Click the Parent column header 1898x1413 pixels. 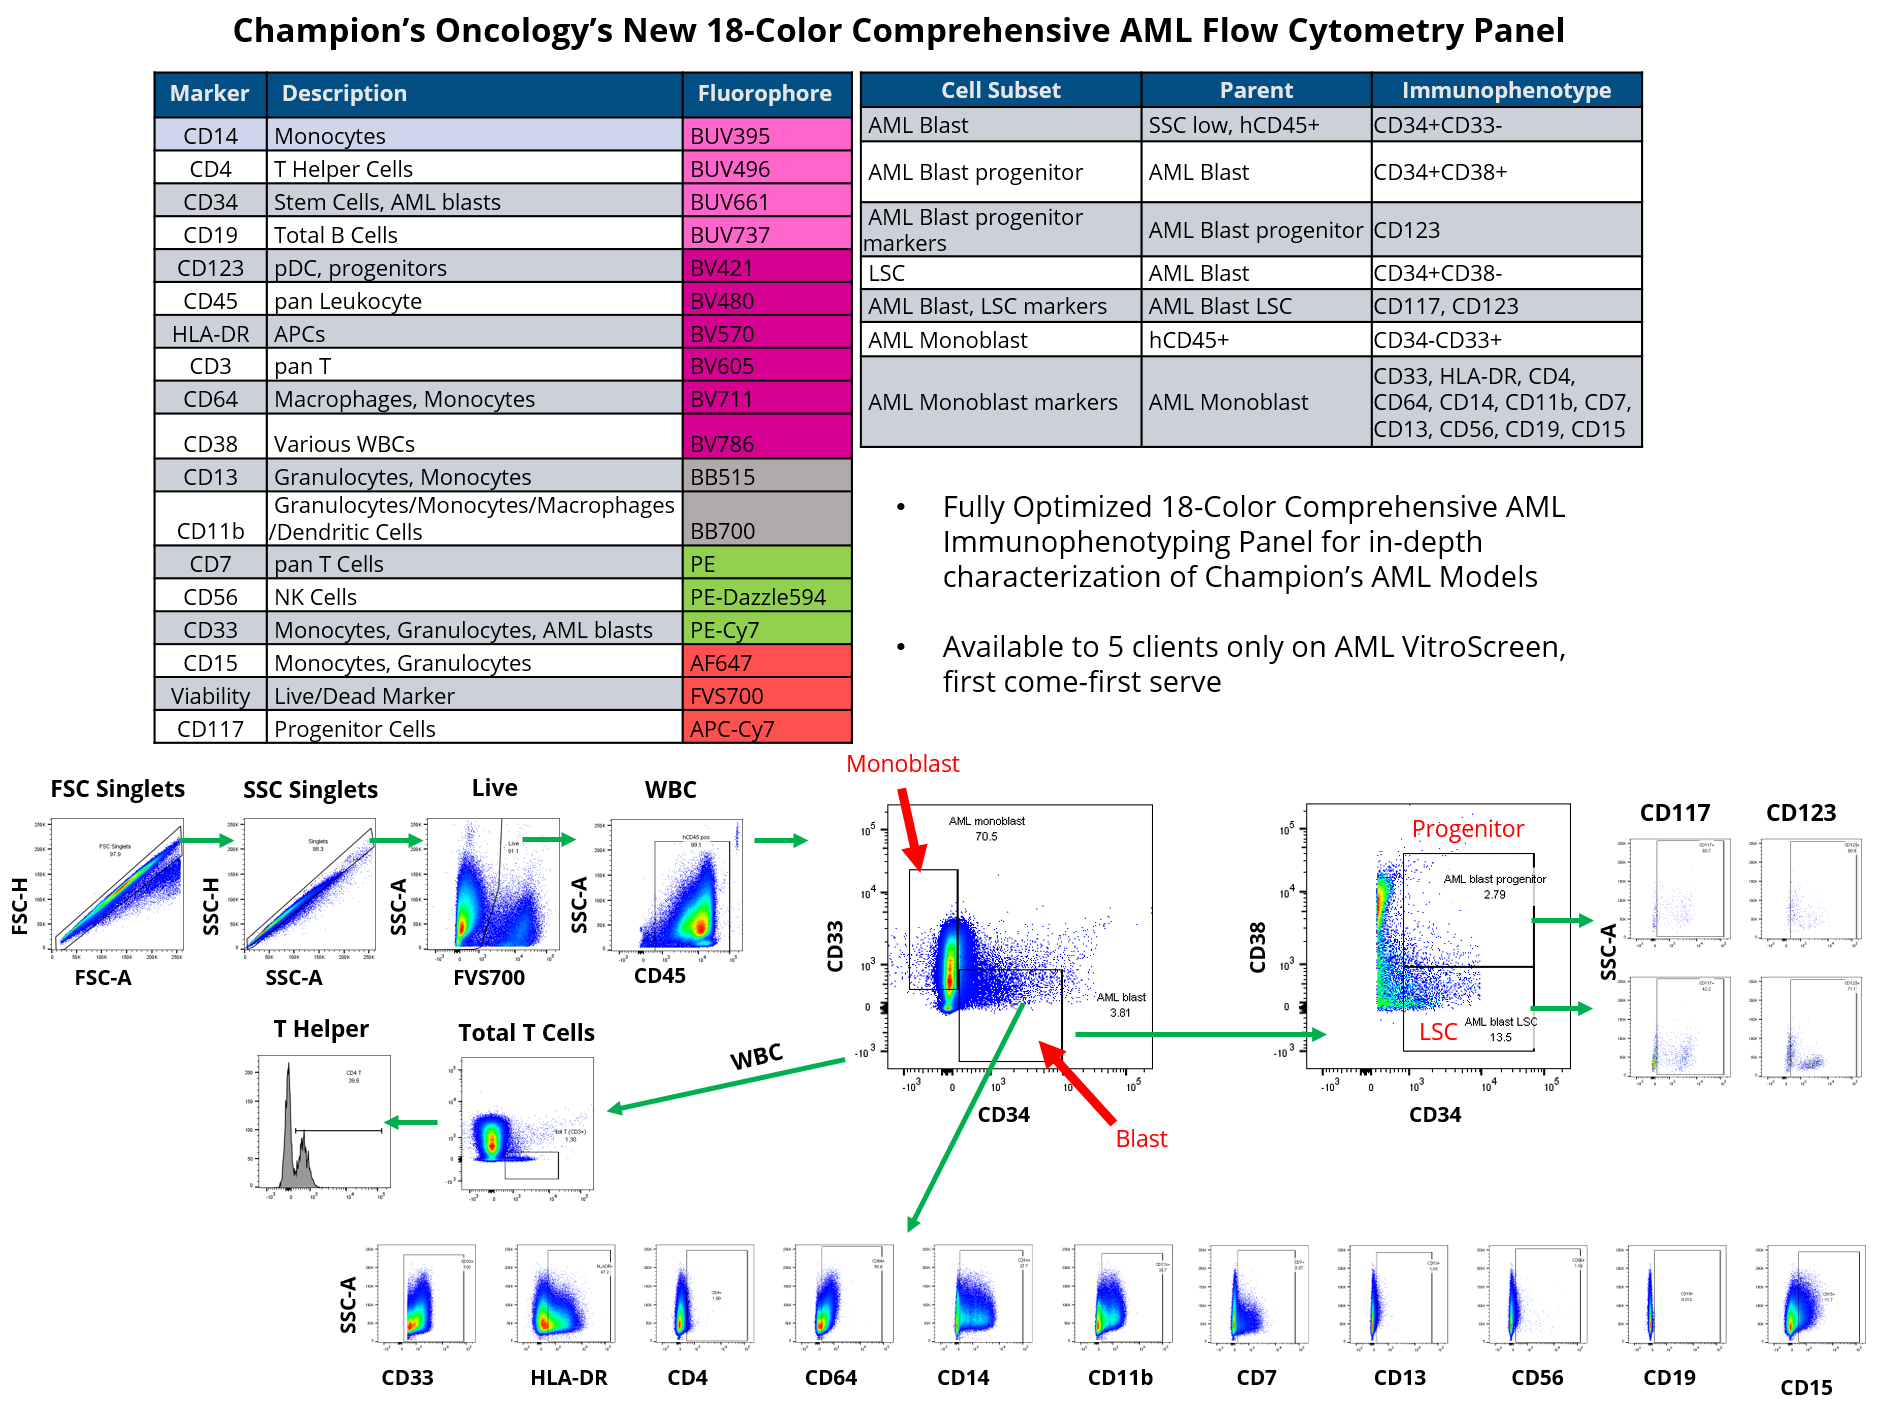[1256, 90]
